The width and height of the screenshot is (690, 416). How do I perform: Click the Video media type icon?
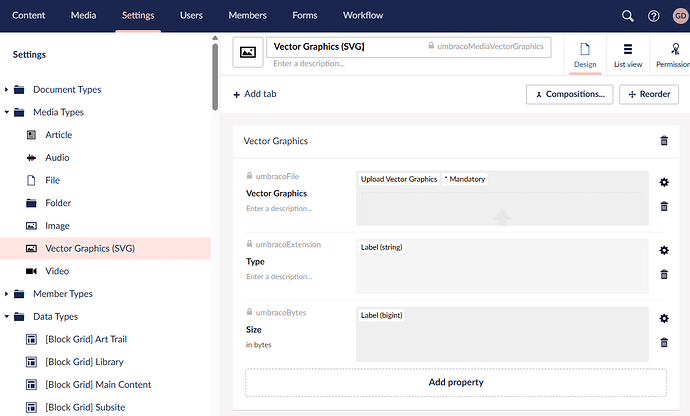pyautogui.click(x=31, y=271)
